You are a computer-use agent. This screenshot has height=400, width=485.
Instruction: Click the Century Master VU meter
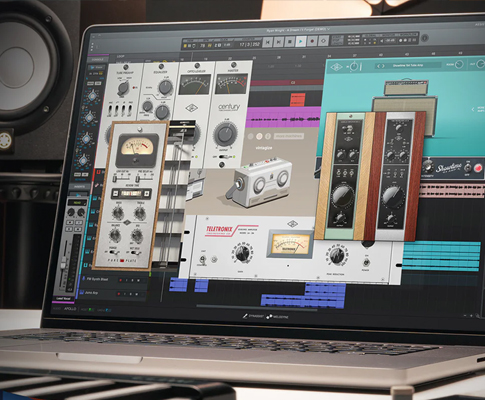pyautogui.click(x=232, y=83)
